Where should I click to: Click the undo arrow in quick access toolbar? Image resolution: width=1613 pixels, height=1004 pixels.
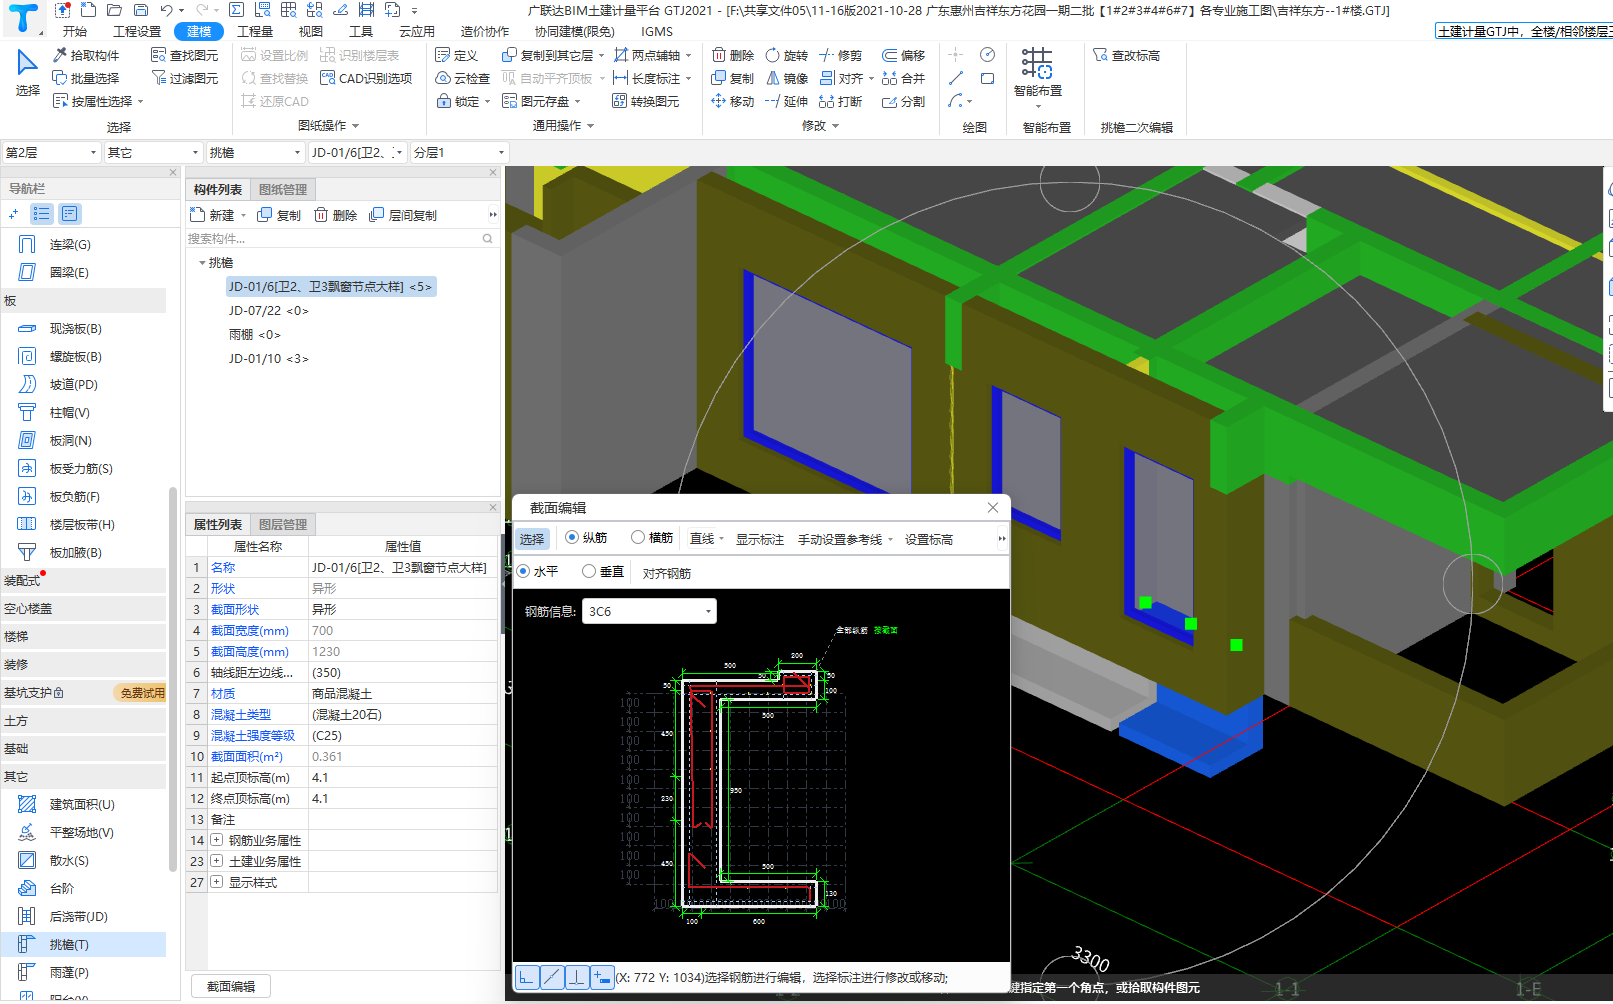pos(166,10)
